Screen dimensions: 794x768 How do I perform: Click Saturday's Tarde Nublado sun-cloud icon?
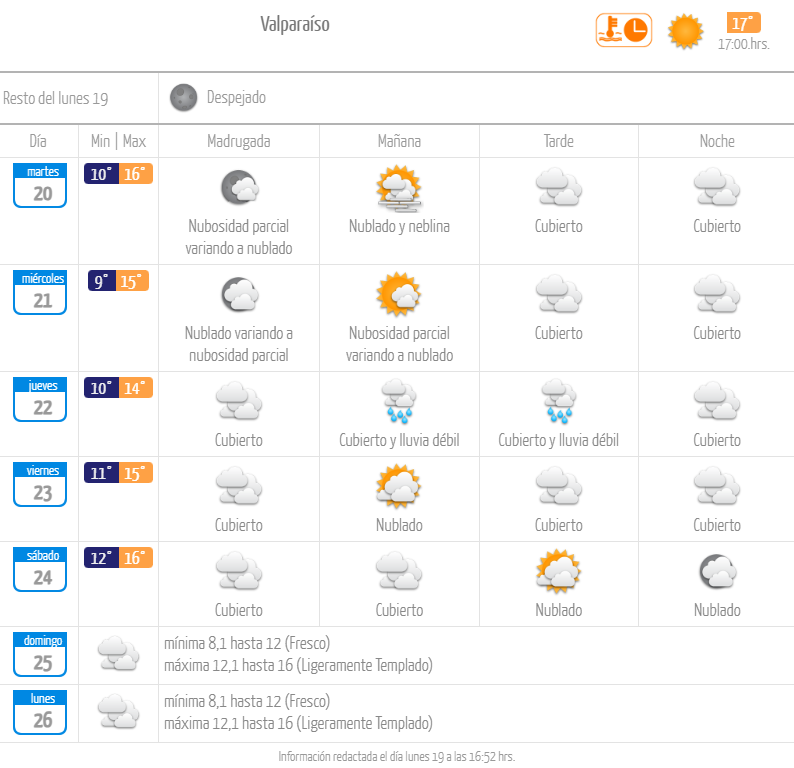[x=559, y=571]
